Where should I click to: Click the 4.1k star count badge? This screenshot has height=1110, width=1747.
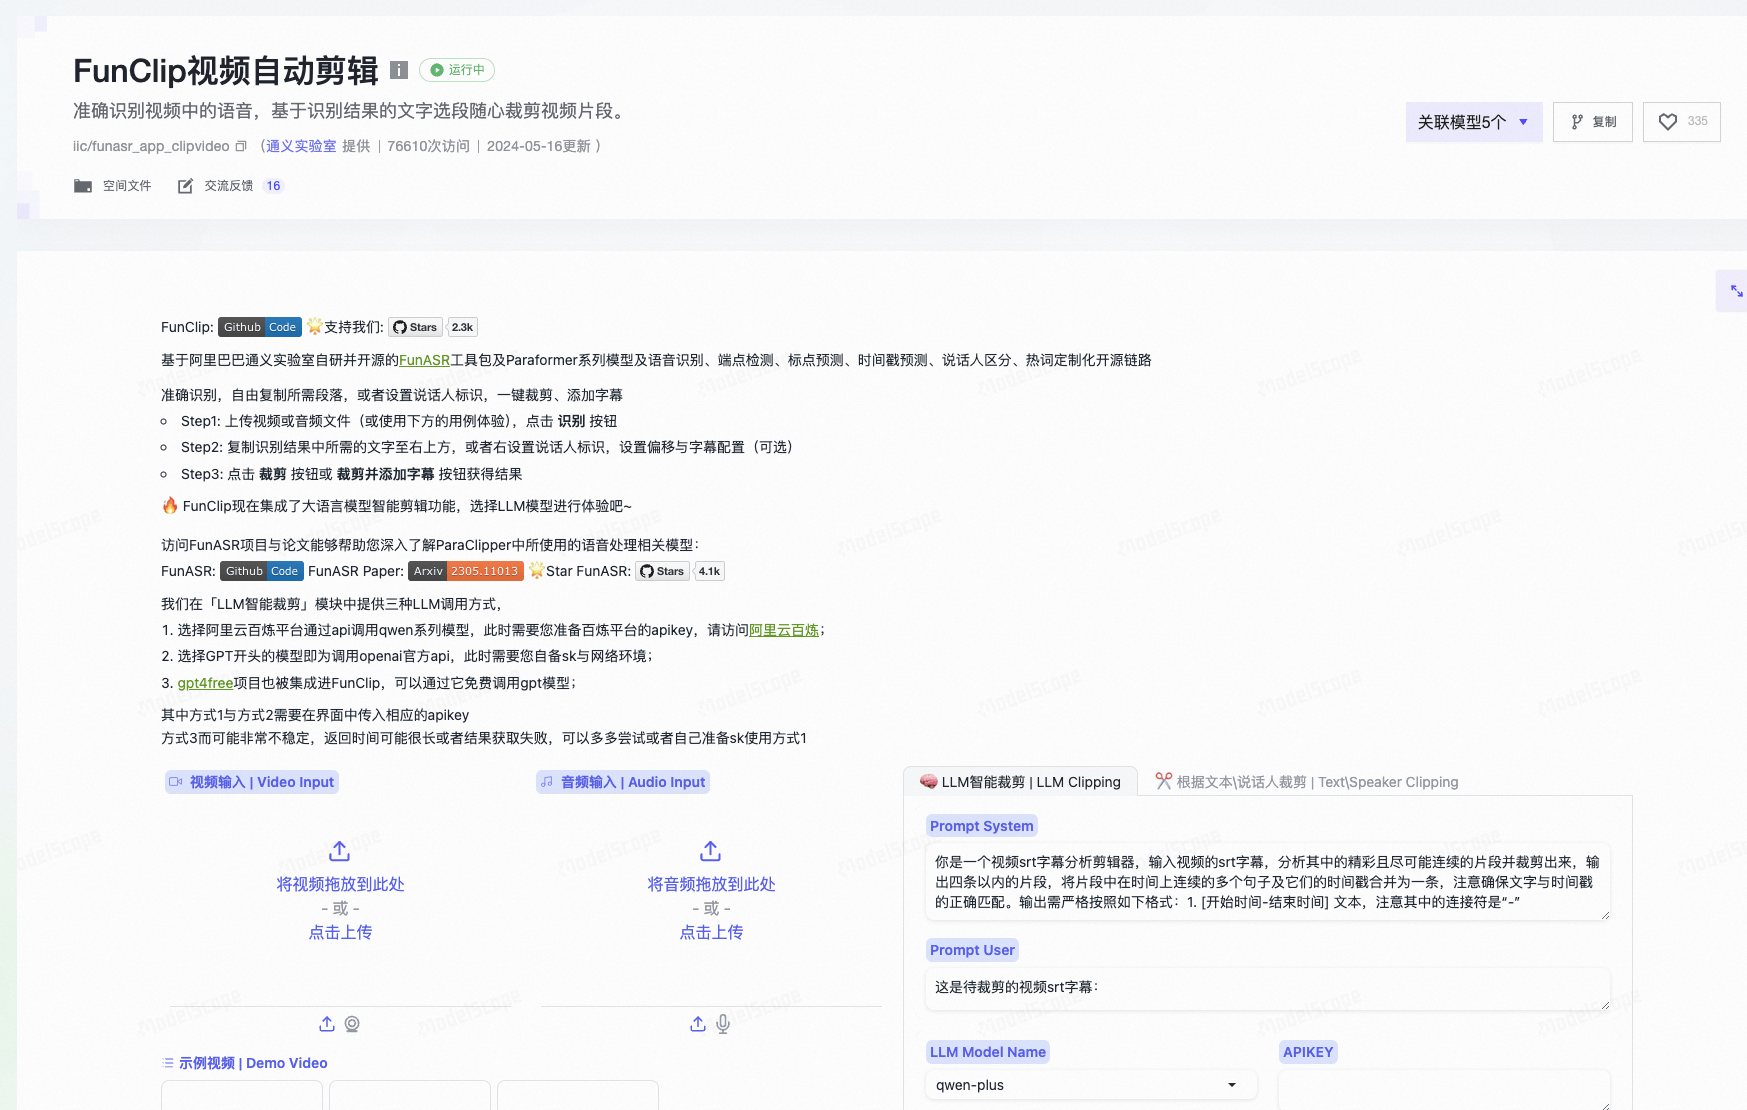(x=709, y=571)
